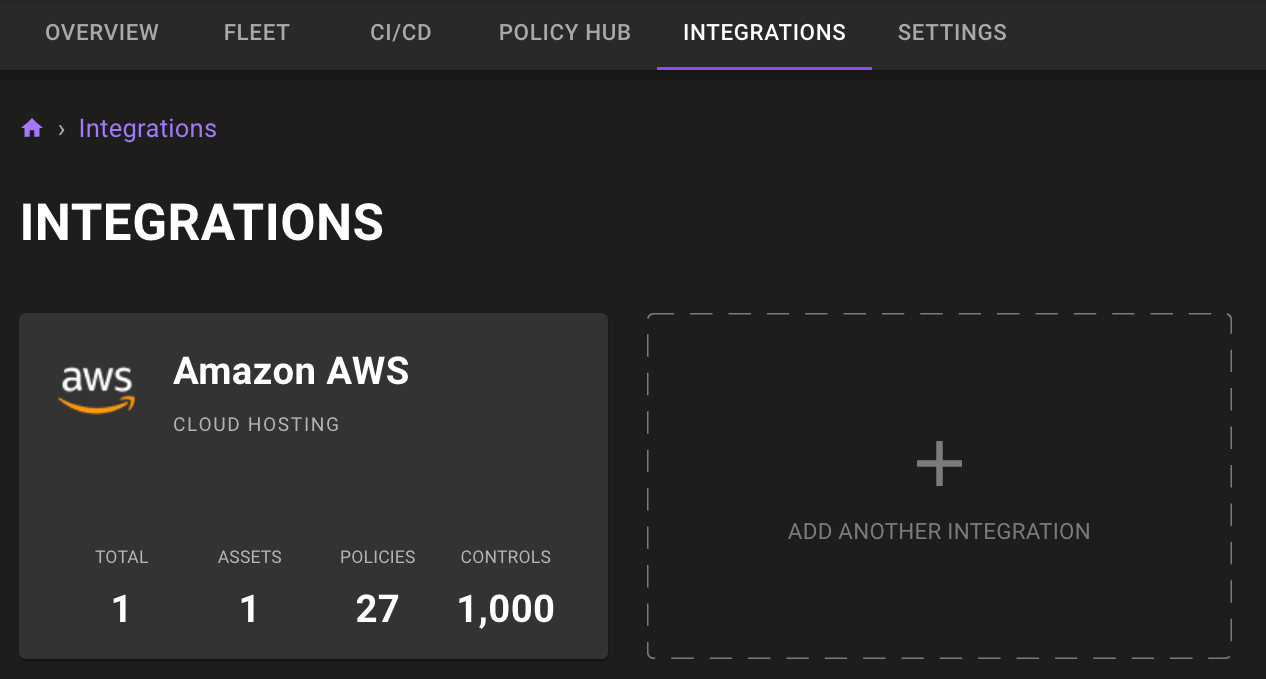
Task: Click the Integrations breadcrumb link
Action: click(x=147, y=128)
